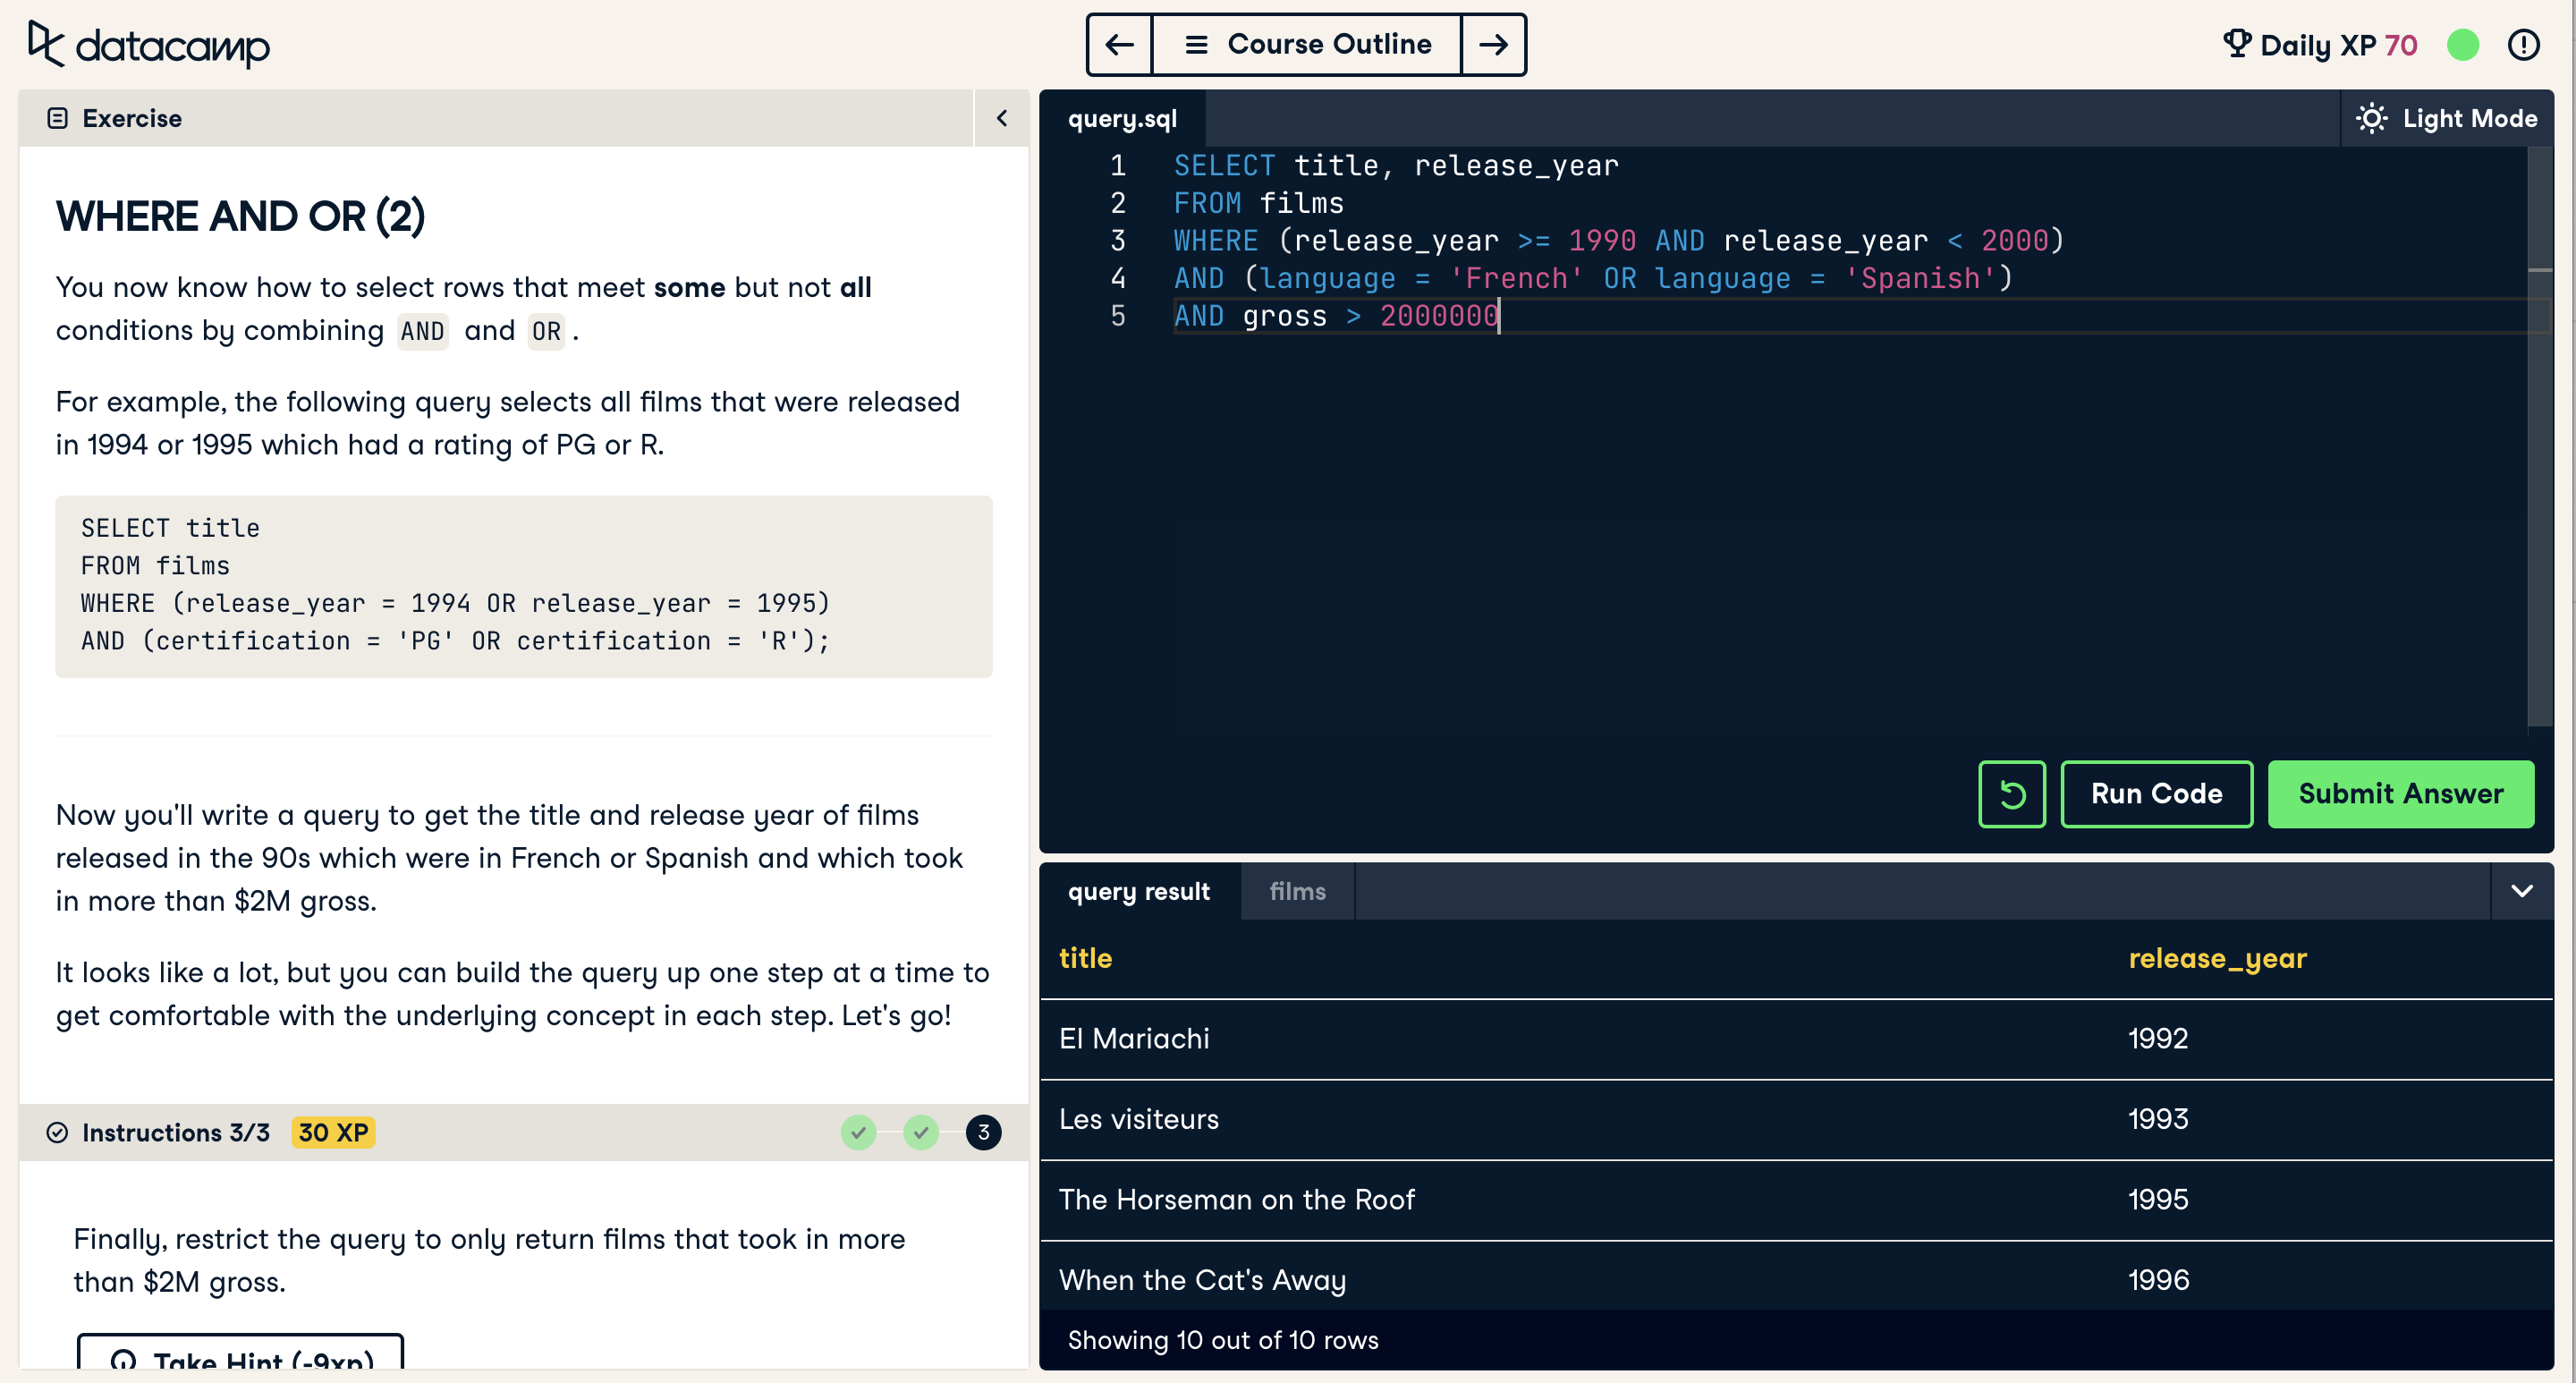Click the 1992 release year cell
Image resolution: width=2576 pixels, height=1383 pixels.
click(x=2158, y=1039)
